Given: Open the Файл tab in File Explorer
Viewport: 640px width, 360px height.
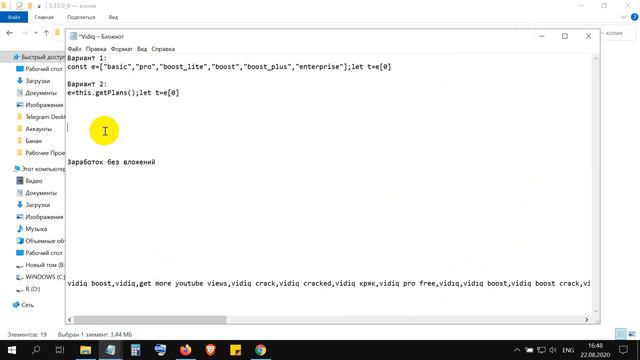Looking at the screenshot, I should [14, 17].
